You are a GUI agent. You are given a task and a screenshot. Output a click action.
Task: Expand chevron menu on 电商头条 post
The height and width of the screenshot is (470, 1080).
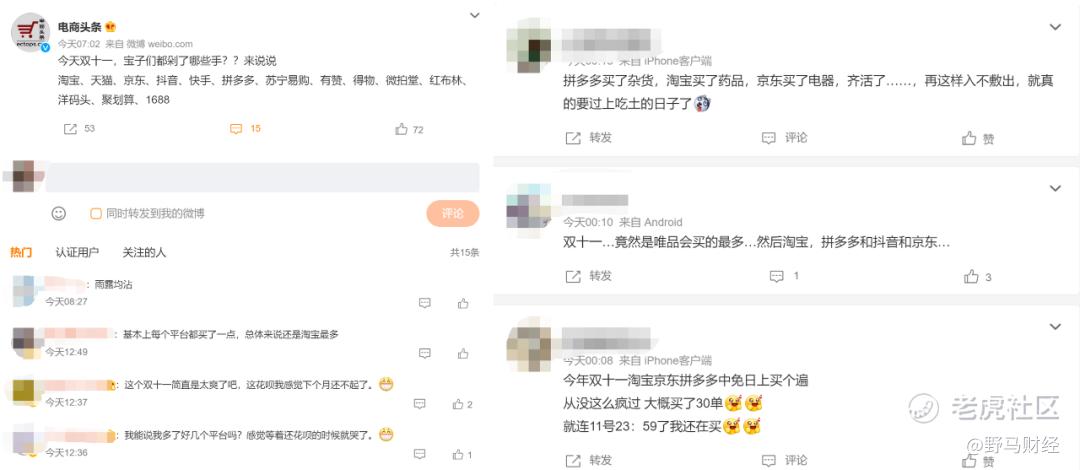click(475, 15)
